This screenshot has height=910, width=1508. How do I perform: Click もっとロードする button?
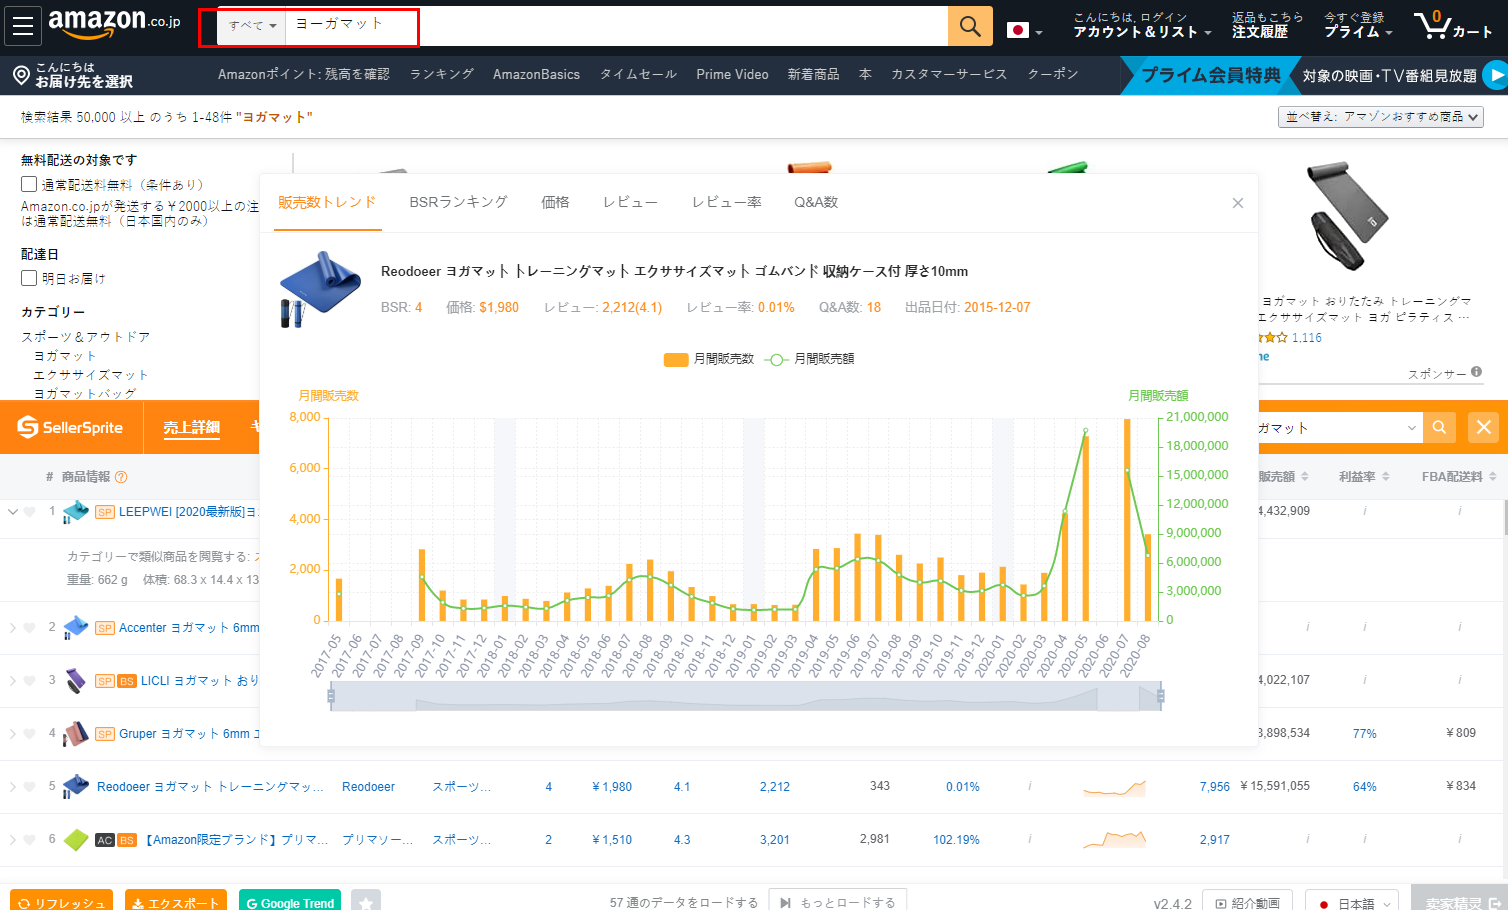[x=838, y=902]
